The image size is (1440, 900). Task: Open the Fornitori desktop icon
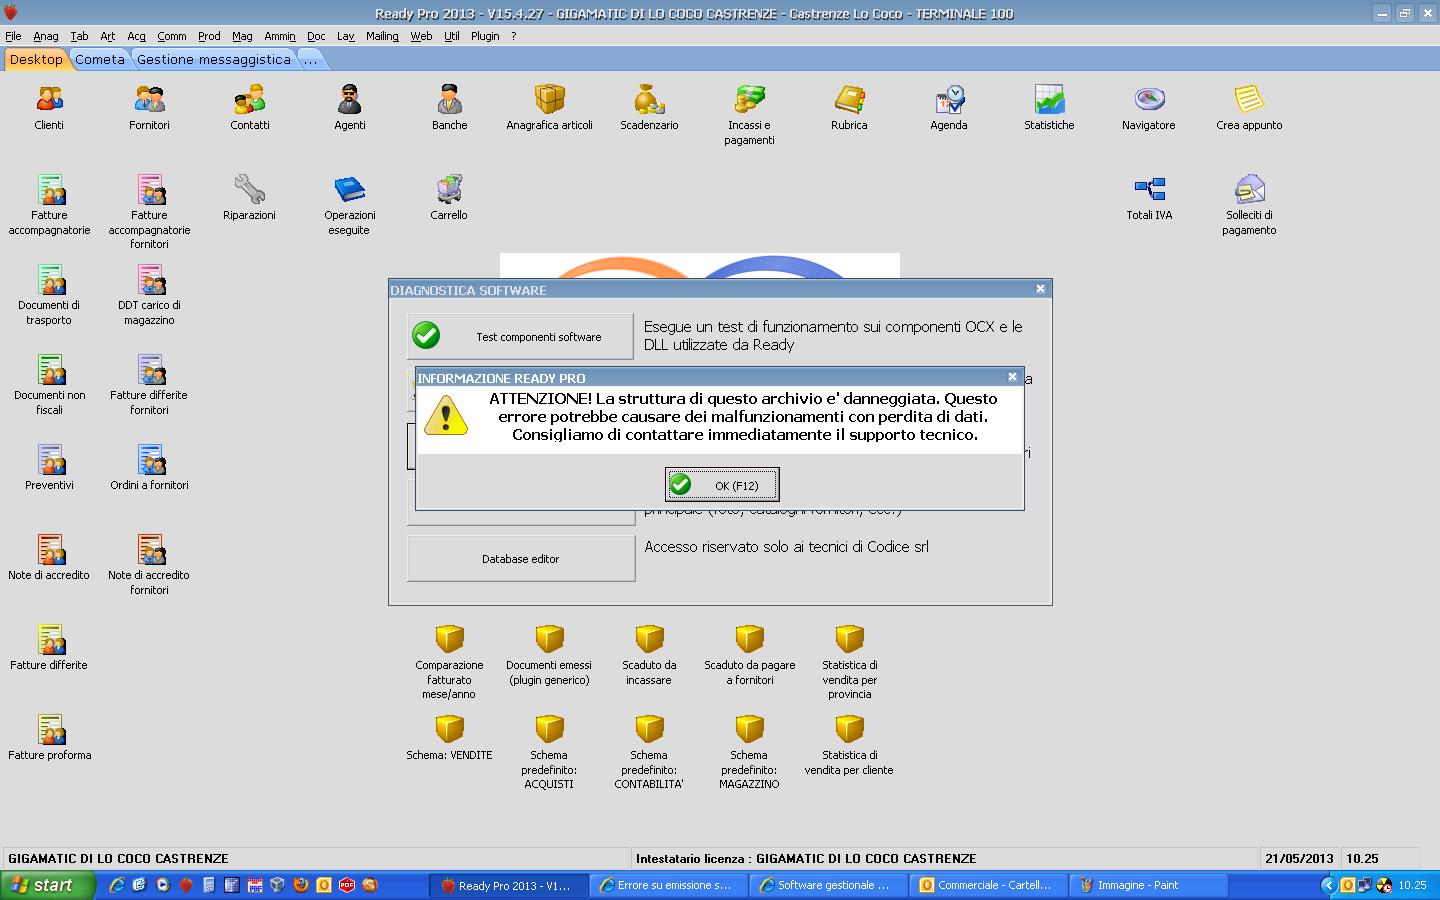coord(149,100)
